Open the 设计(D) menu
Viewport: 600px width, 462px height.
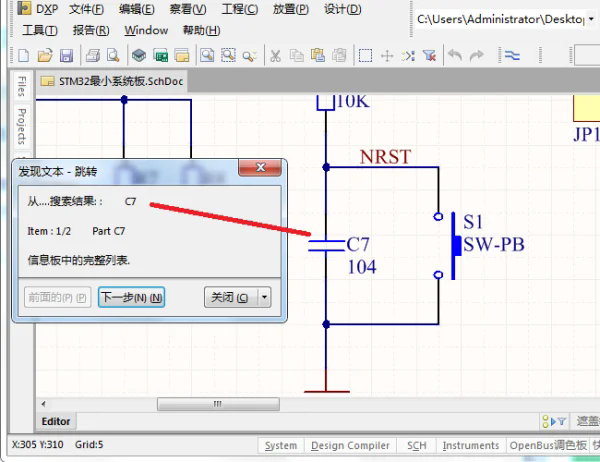pyautogui.click(x=342, y=9)
